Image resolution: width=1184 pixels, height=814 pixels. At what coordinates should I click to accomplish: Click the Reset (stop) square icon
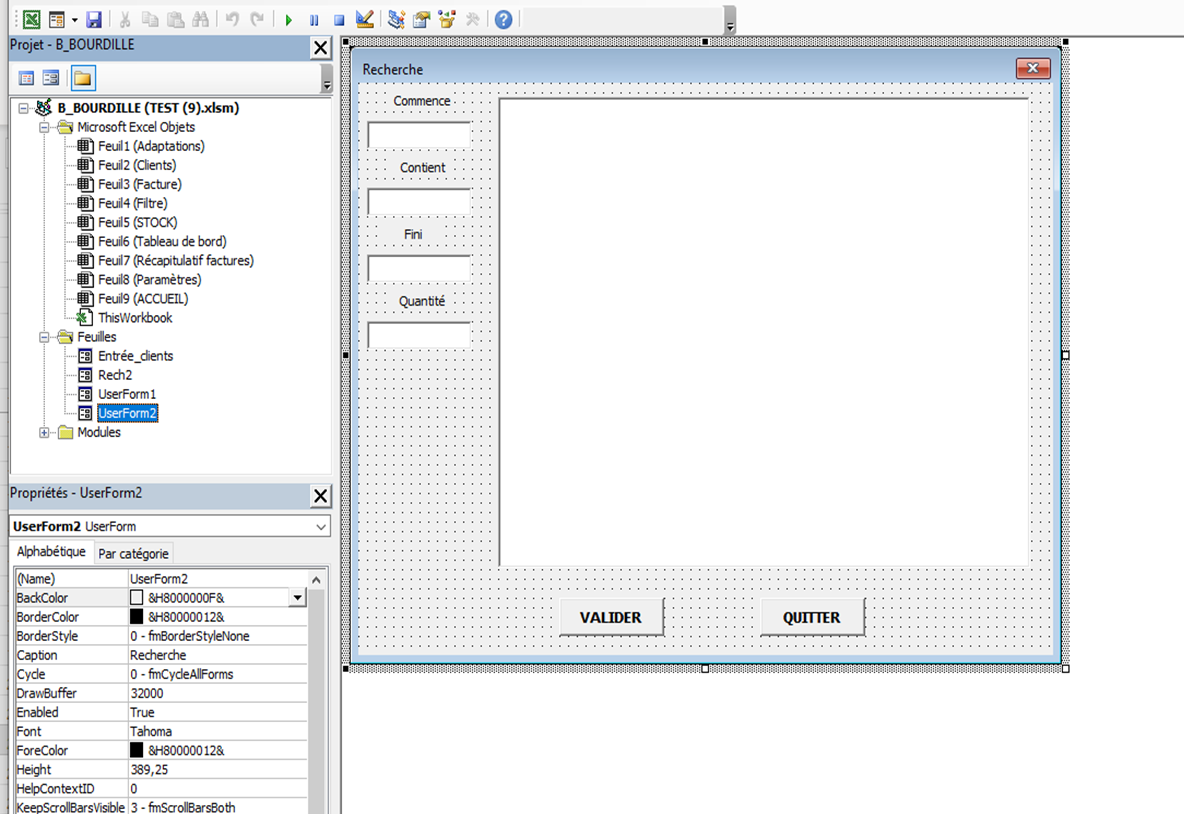click(339, 19)
